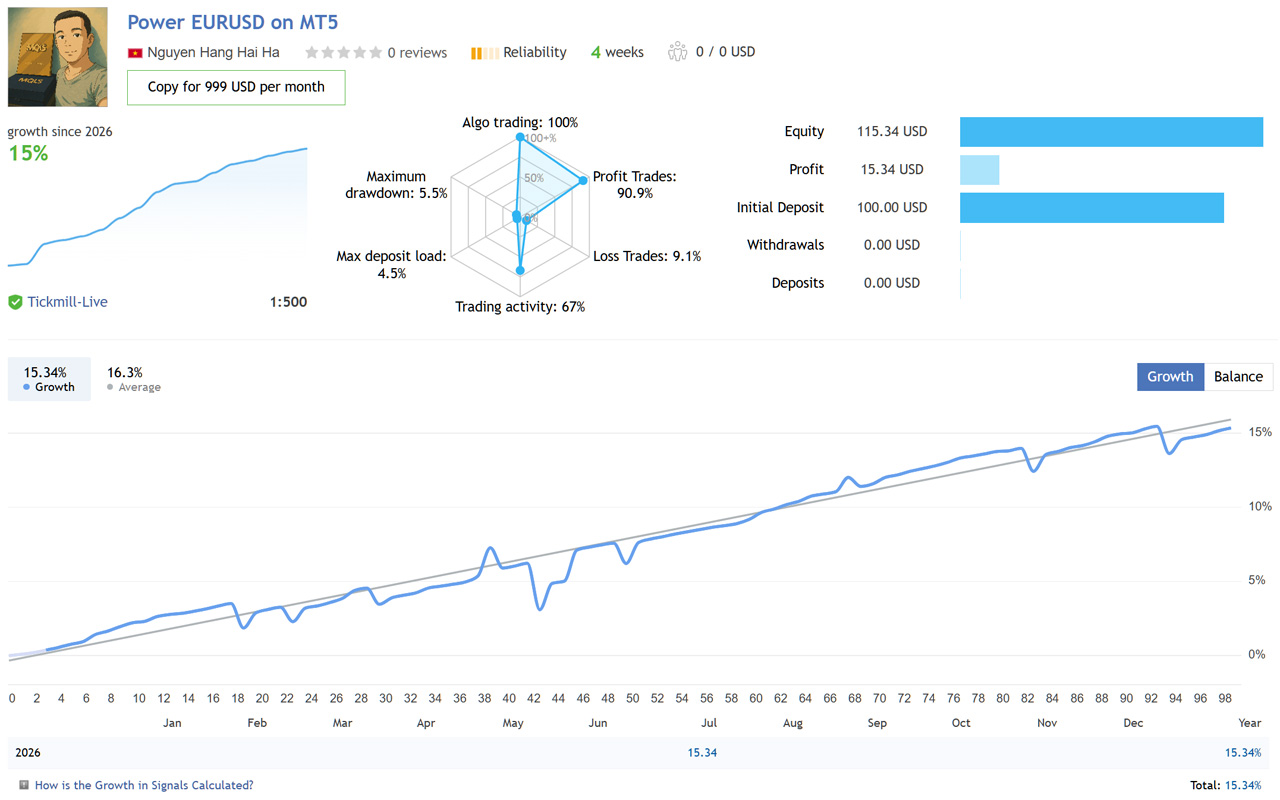Click the subscribers people icon

[x=678, y=51]
